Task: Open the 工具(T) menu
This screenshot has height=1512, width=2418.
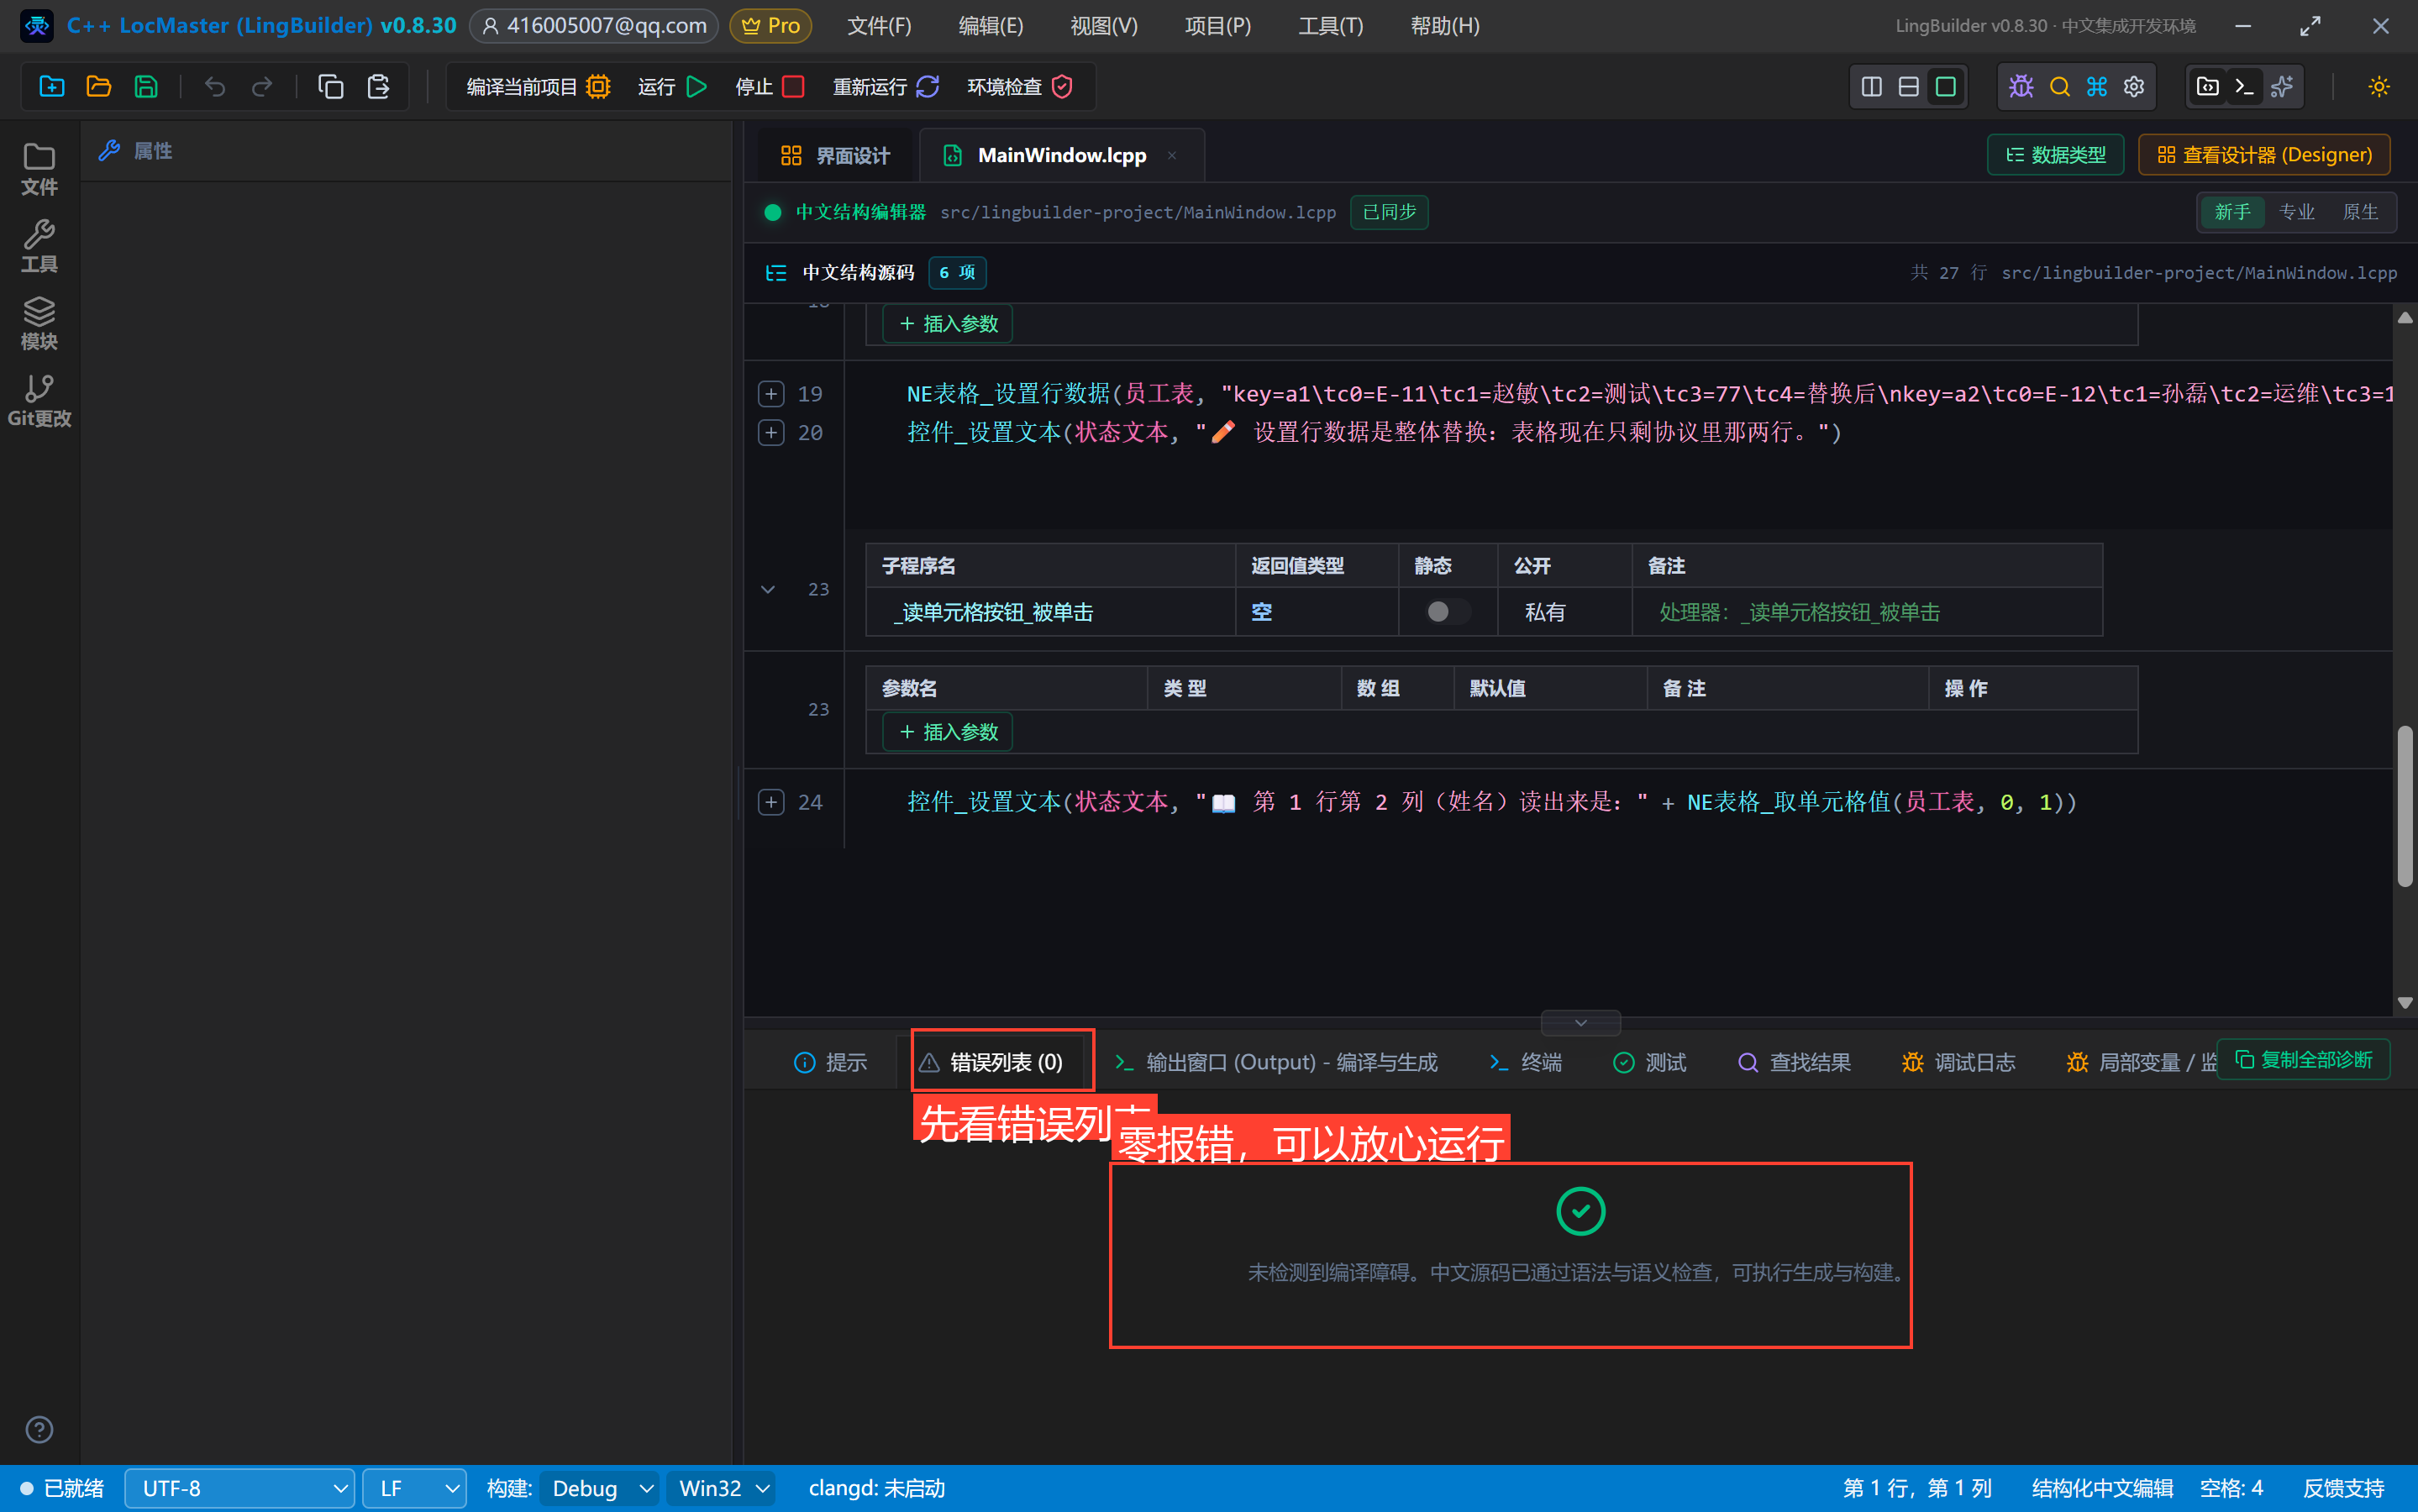Action: tap(1330, 26)
